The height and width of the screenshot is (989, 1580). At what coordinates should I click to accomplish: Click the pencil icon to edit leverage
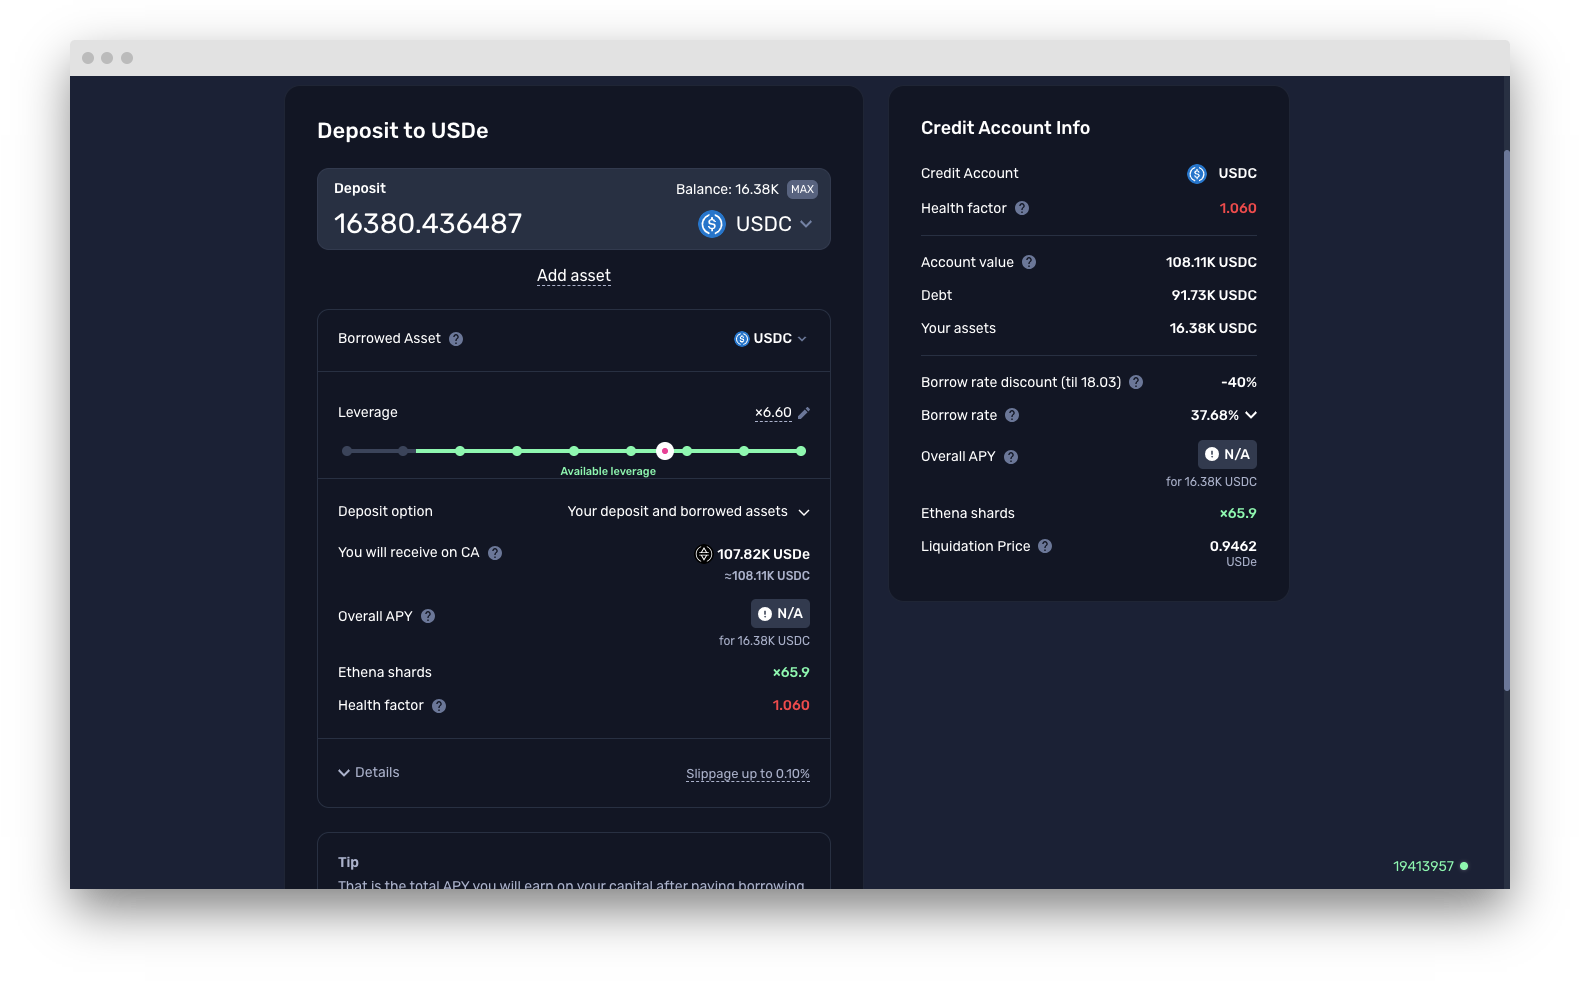804,413
